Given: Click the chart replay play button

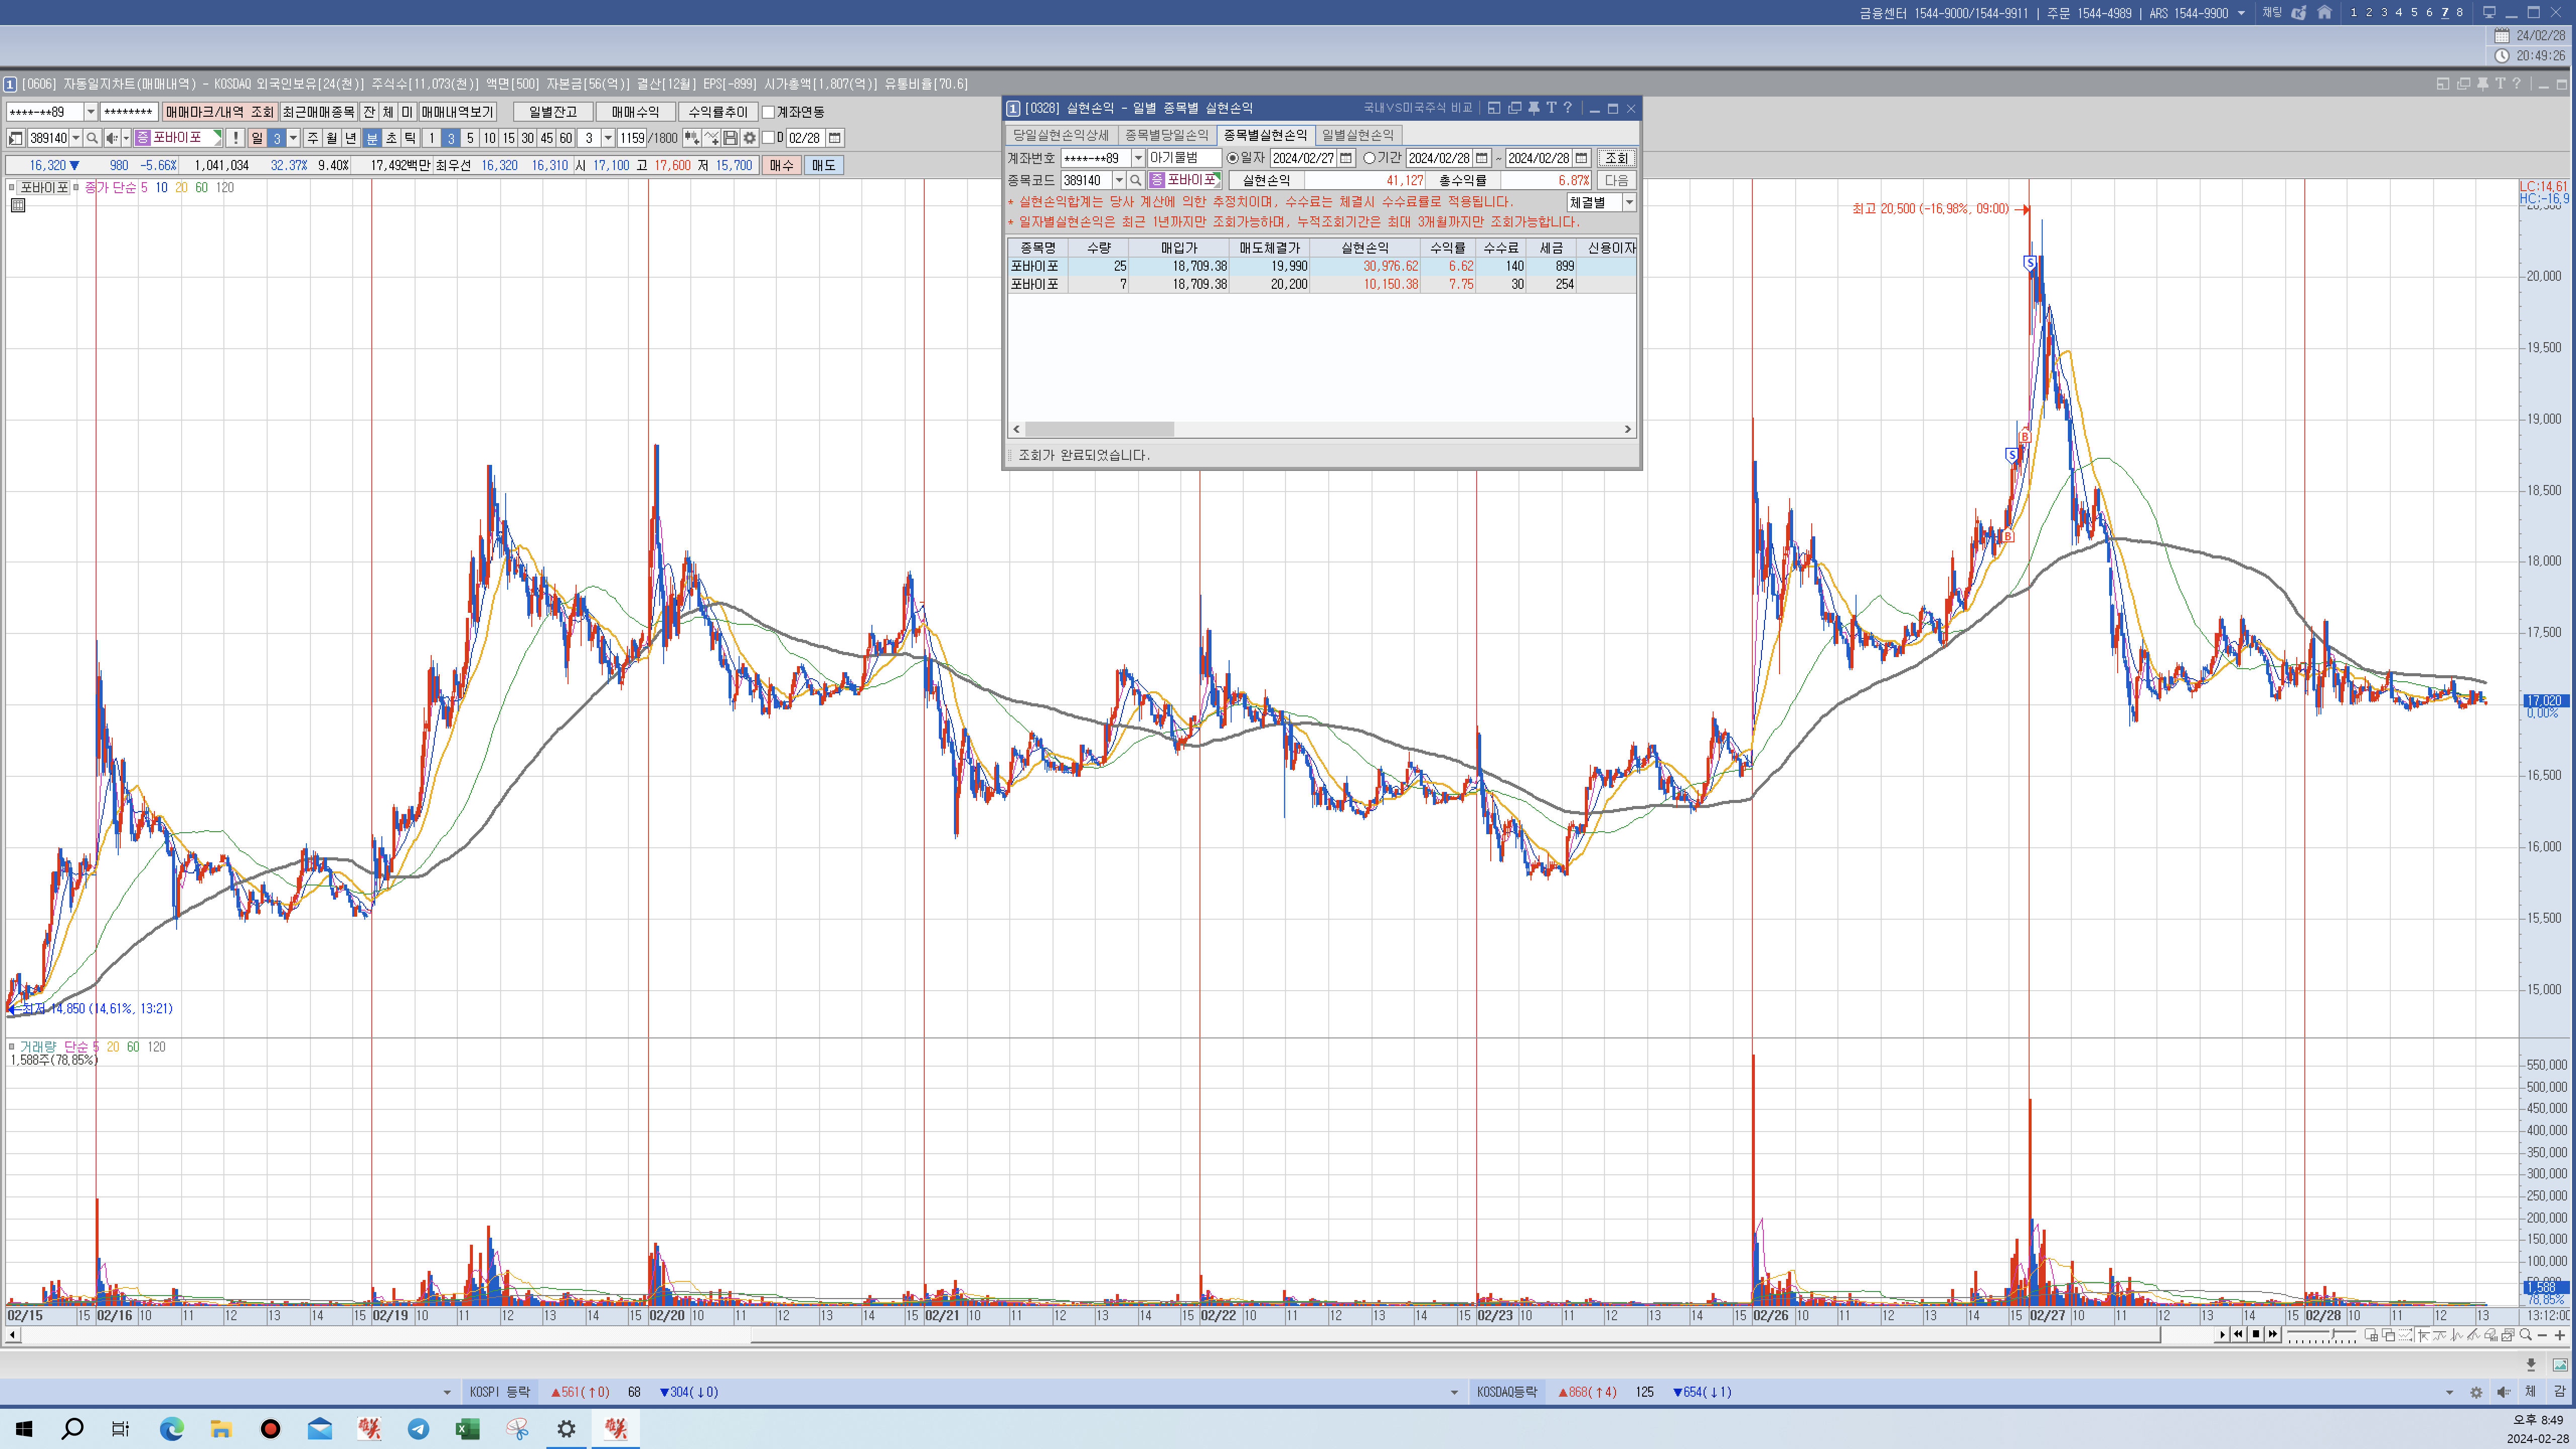Looking at the screenshot, I should pos(2223,1335).
